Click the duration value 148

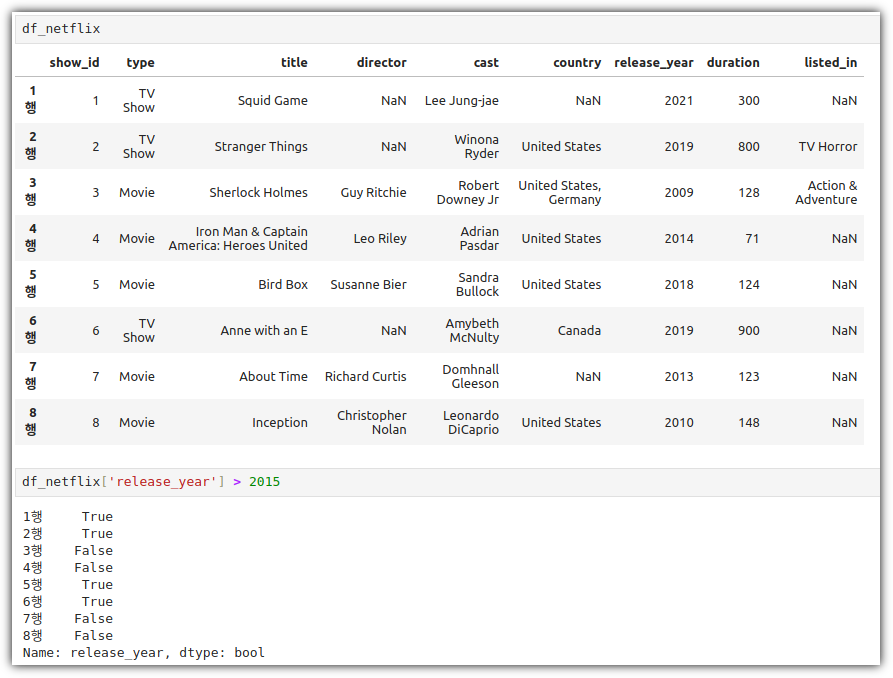click(749, 423)
